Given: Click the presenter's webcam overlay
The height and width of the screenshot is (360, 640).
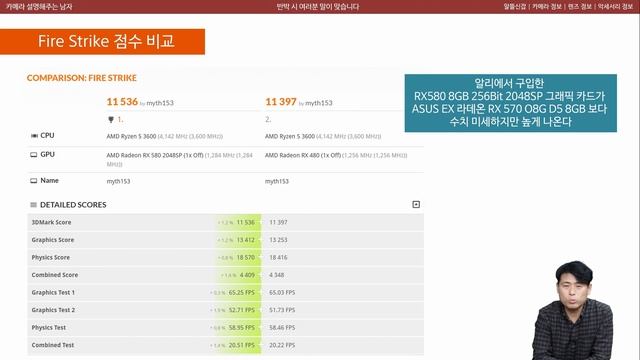Looking at the screenshot, I should click(x=573, y=310).
